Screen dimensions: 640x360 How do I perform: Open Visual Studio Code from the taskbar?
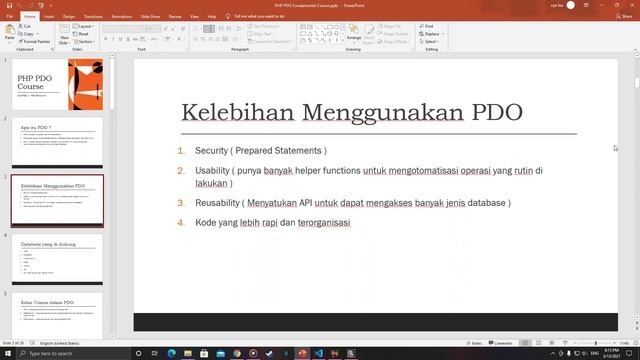point(318,353)
